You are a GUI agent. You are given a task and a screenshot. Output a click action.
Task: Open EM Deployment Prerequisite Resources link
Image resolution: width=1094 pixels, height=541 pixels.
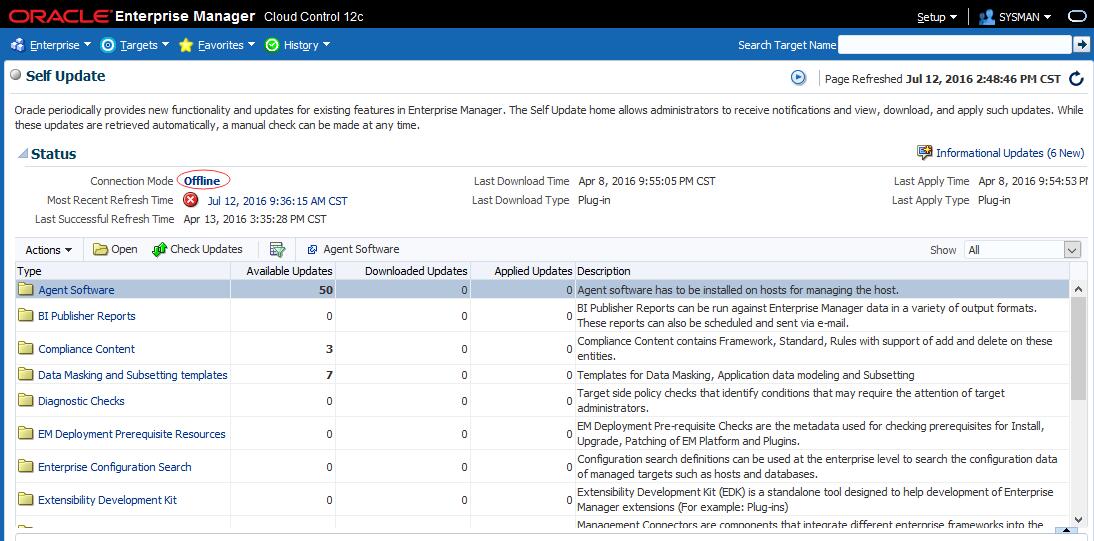coord(132,434)
